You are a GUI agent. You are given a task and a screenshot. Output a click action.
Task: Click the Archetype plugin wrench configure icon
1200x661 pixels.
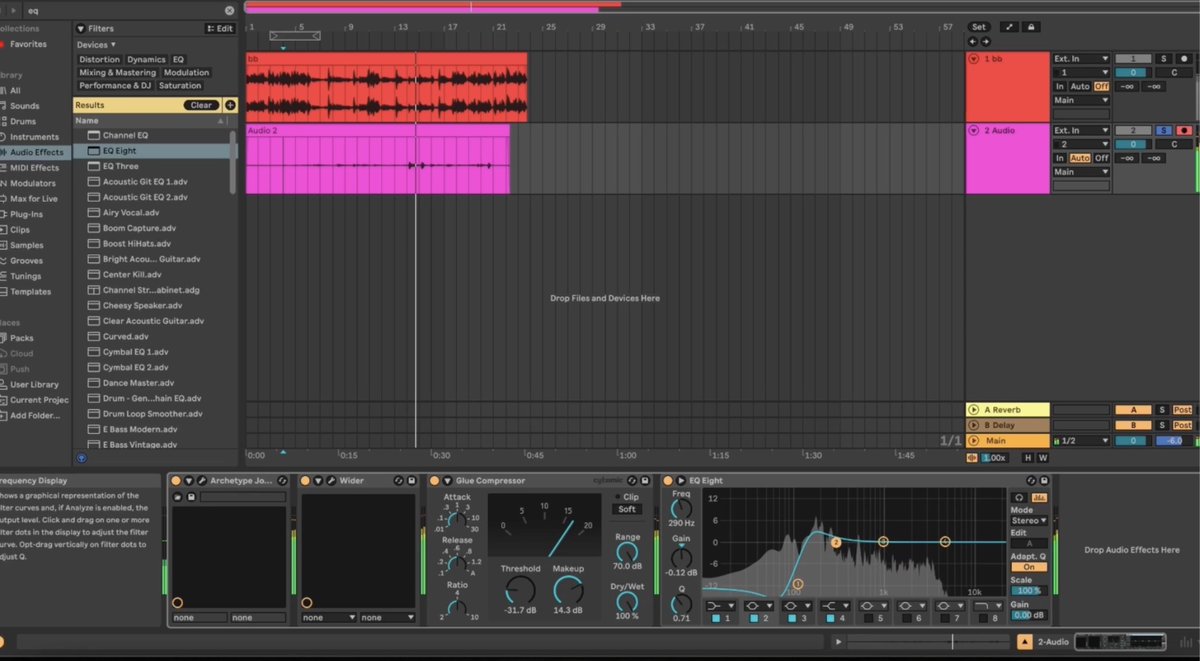click(202, 481)
